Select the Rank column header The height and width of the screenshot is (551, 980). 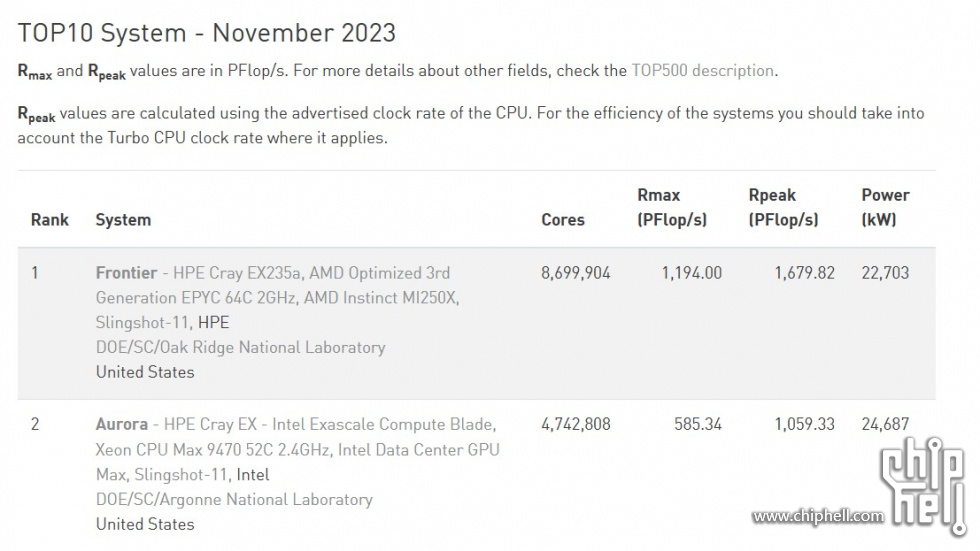[x=50, y=220]
